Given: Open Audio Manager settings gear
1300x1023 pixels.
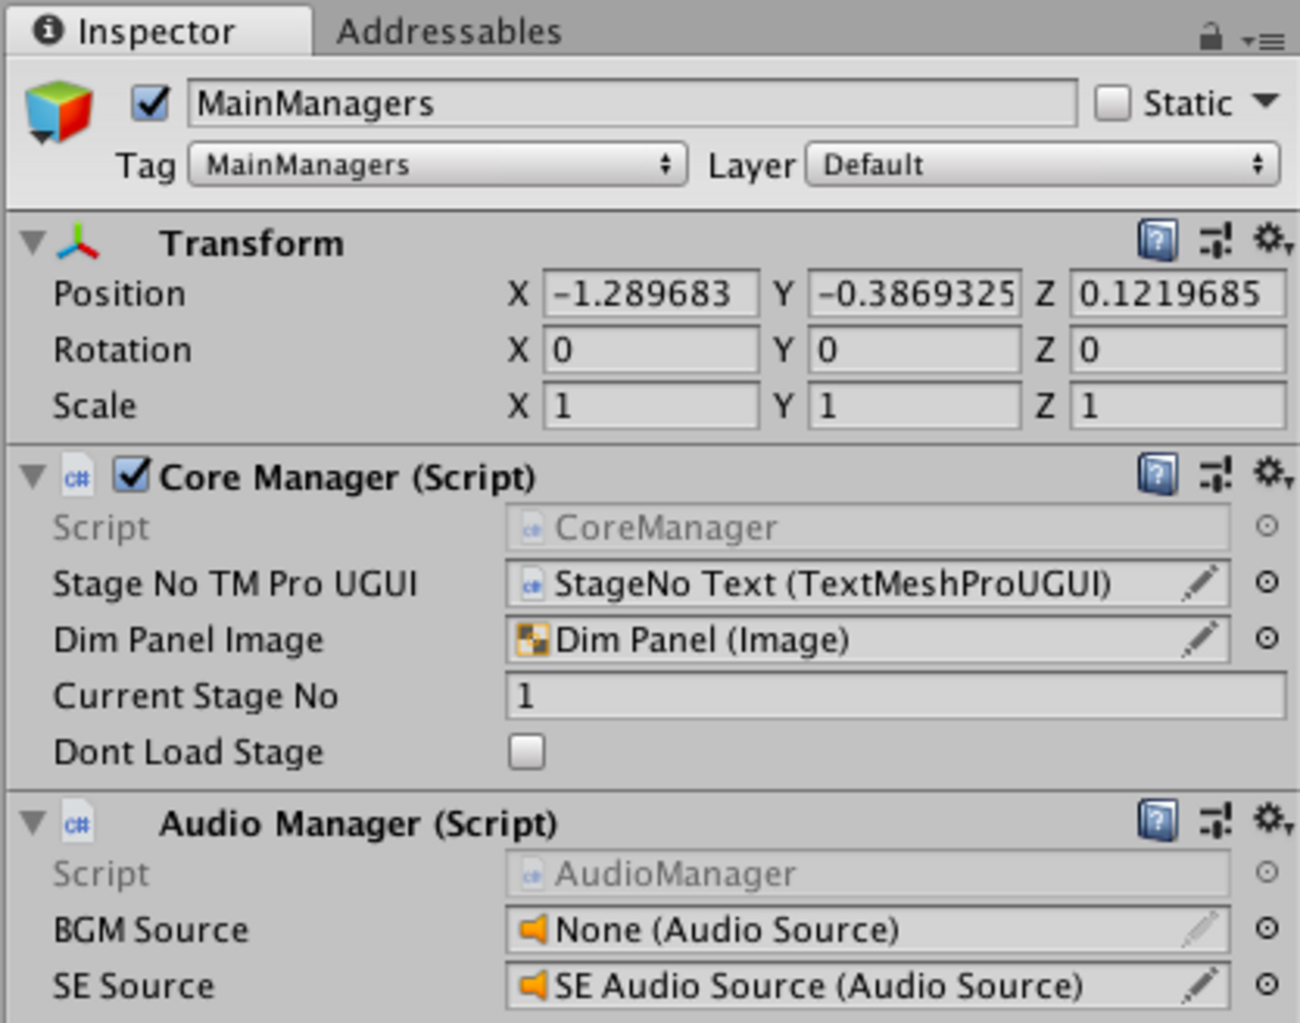Looking at the screenshot, I should 1272,820.
